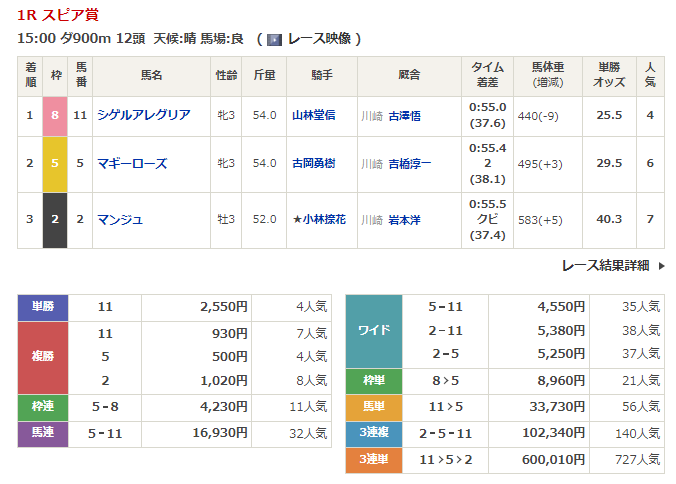Open horse マギーローズ profile
This screenshot has height=484, width=676.
tap(131, 163)
